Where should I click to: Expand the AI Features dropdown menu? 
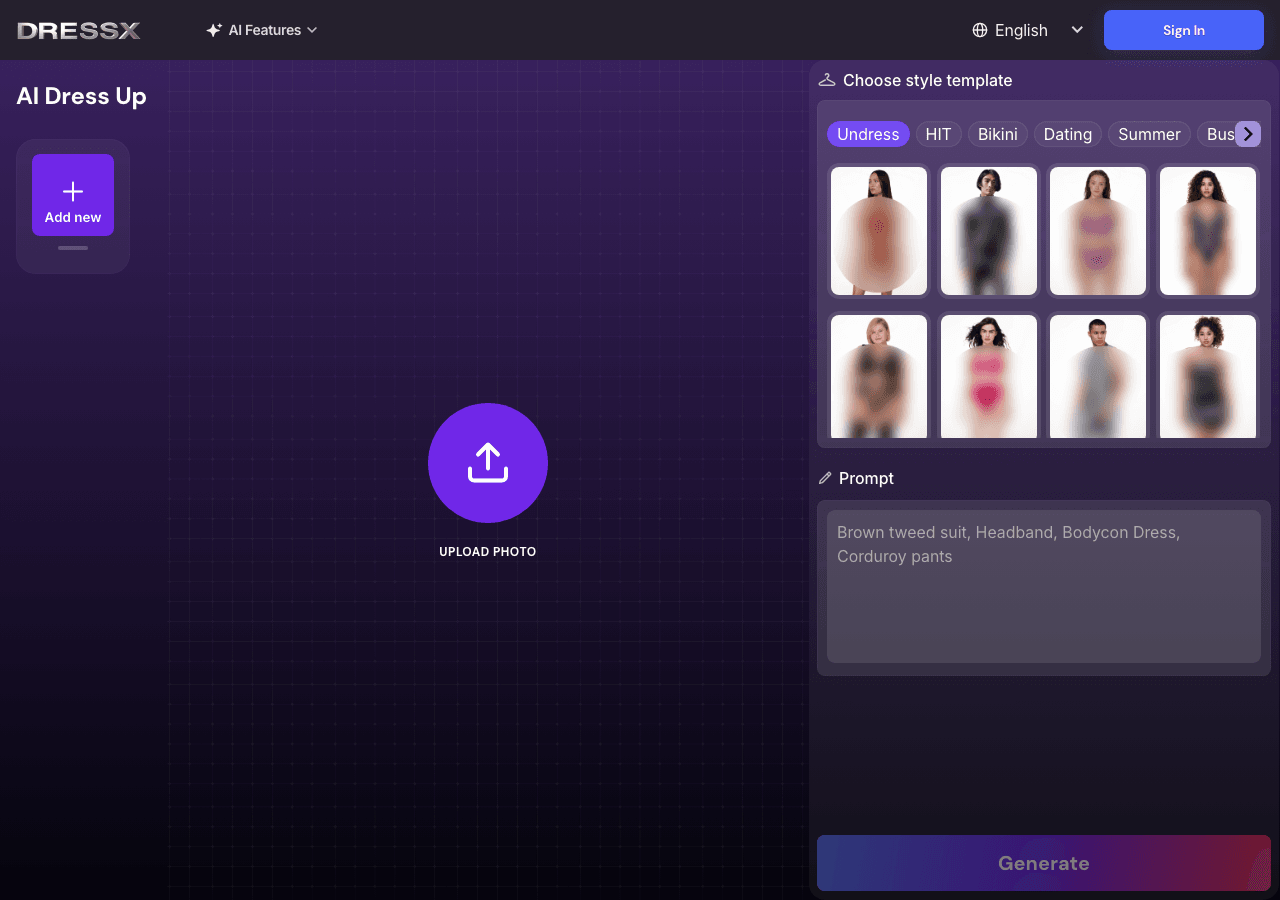pyautogui.click(x=262, y=30)
